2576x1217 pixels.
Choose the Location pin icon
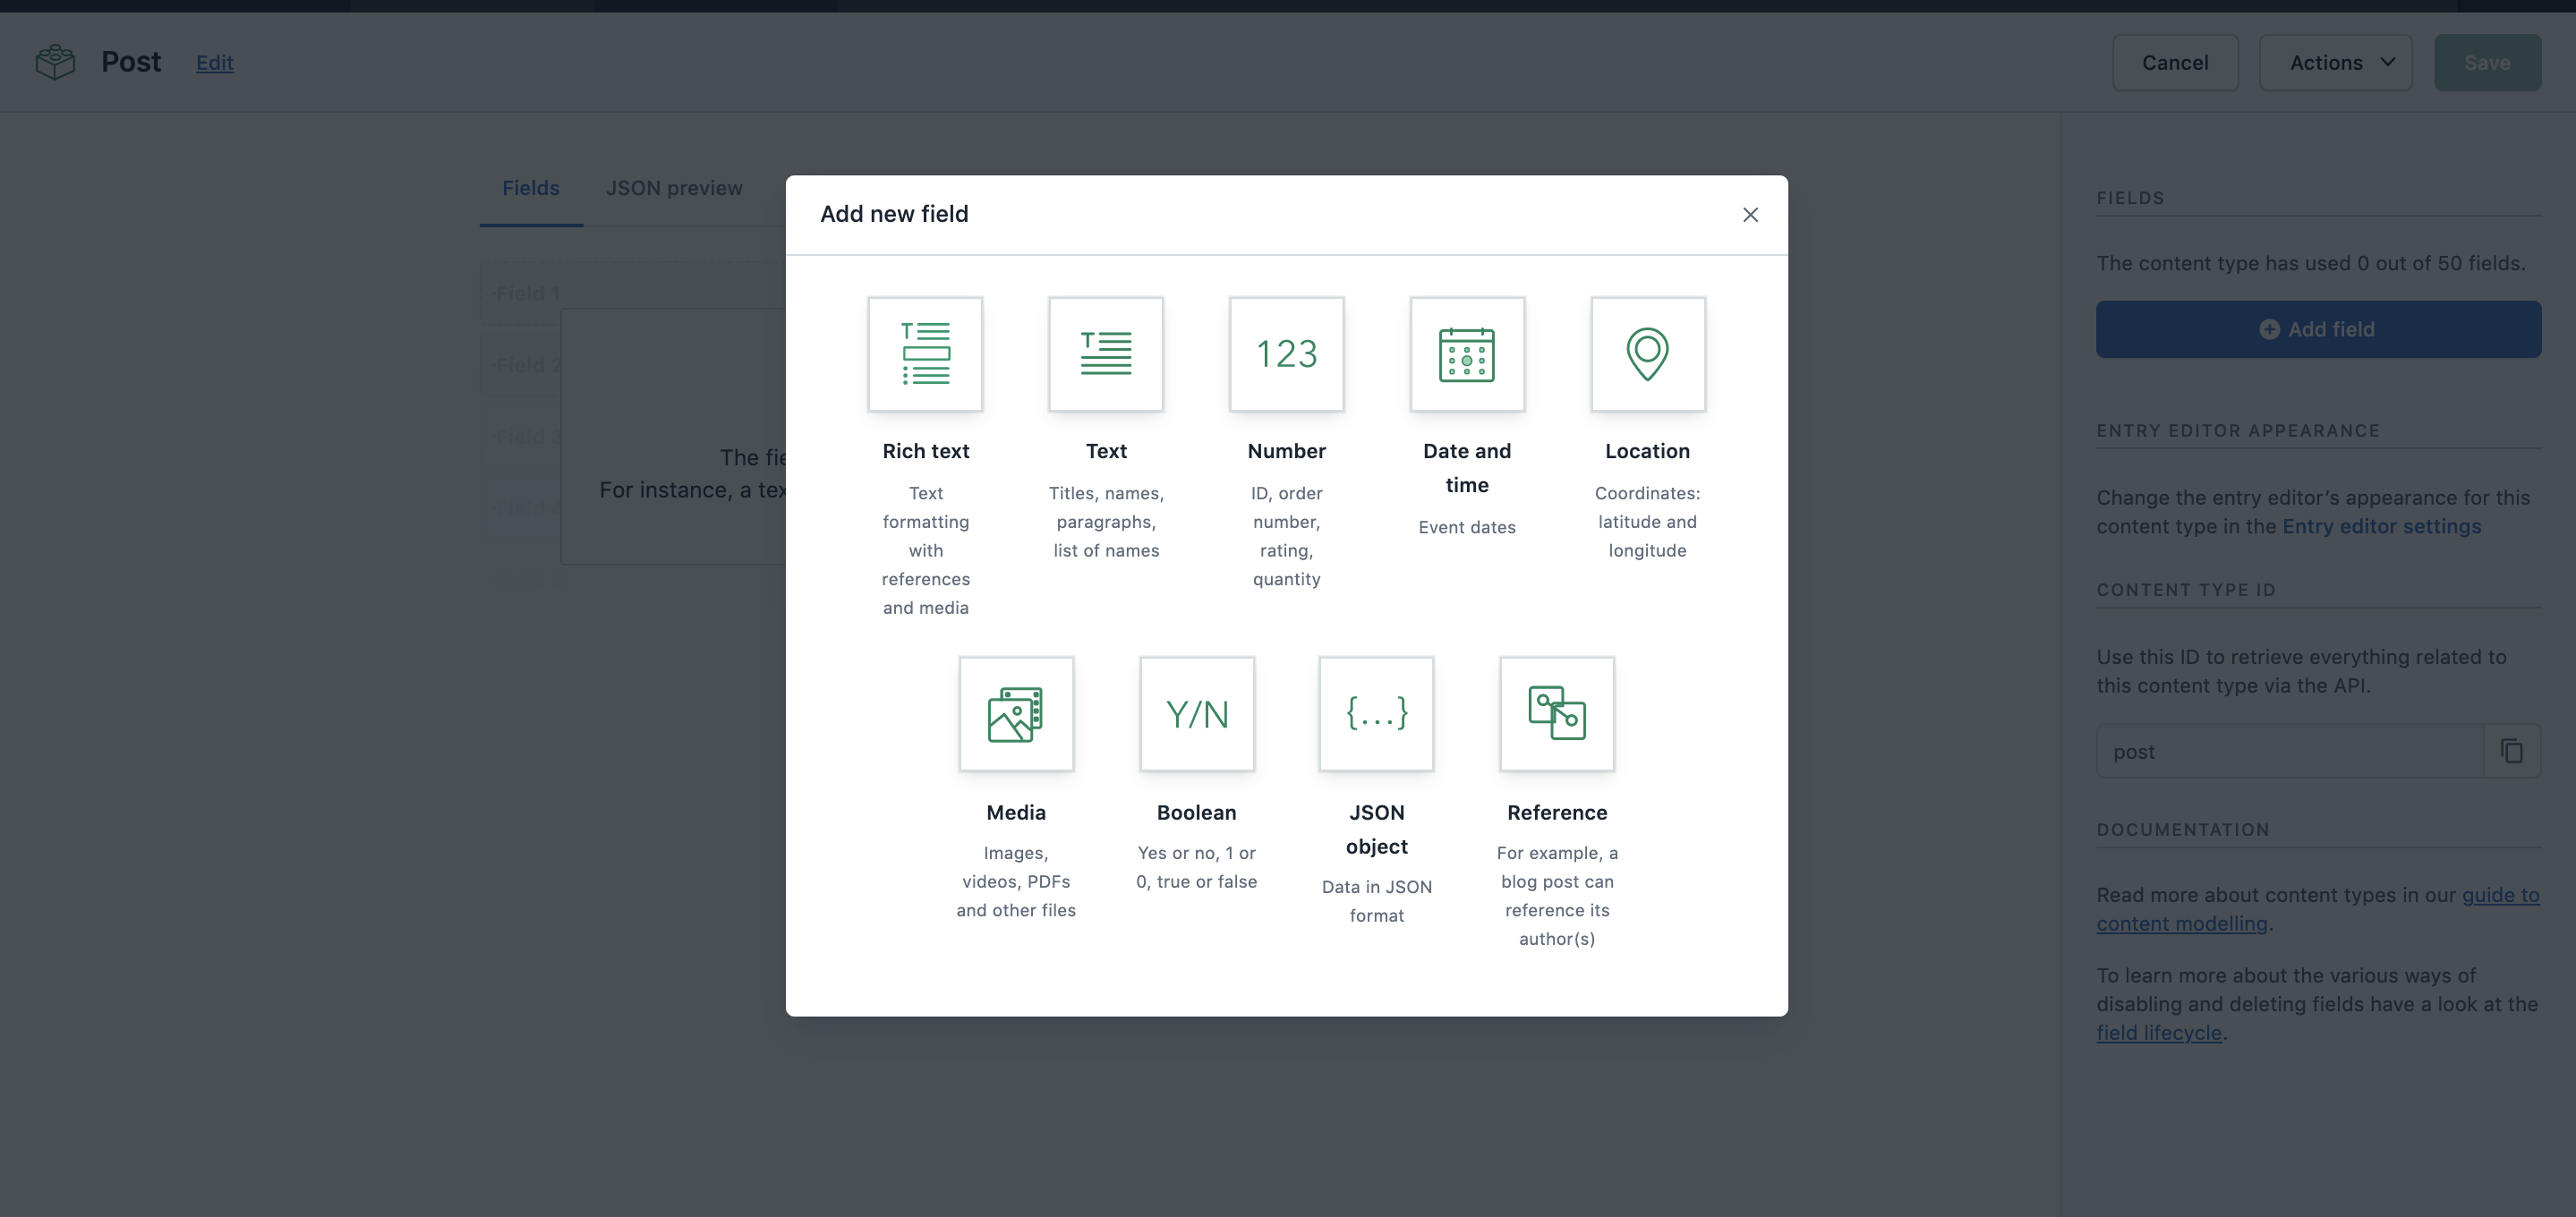click(1647, 354)
